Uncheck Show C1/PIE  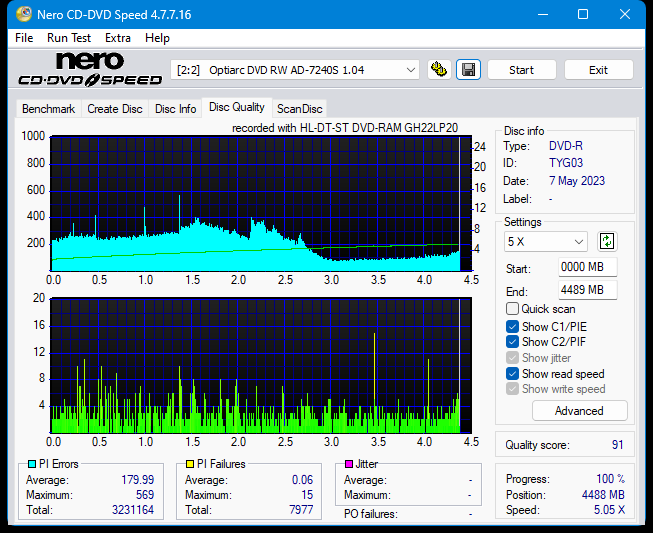(513, 326)
